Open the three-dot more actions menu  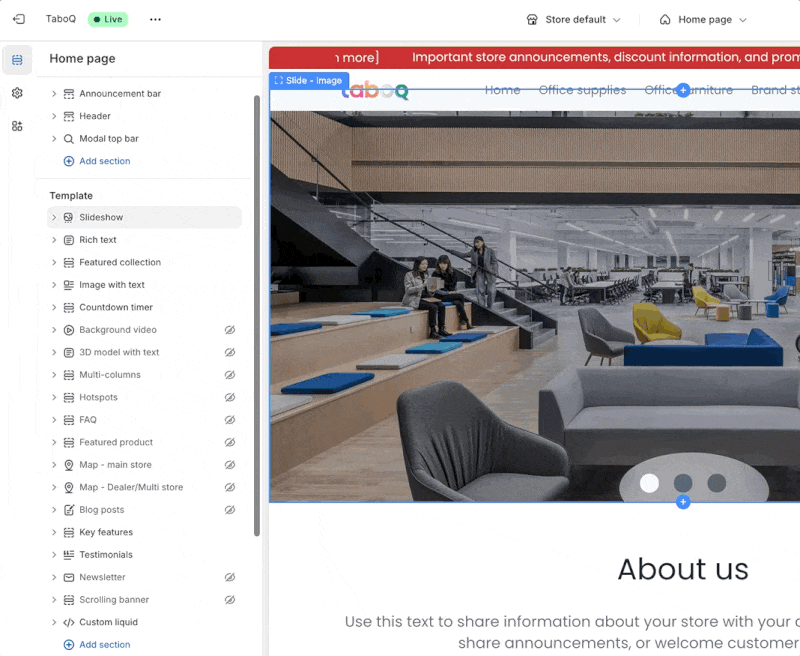(x=155, y=19)
